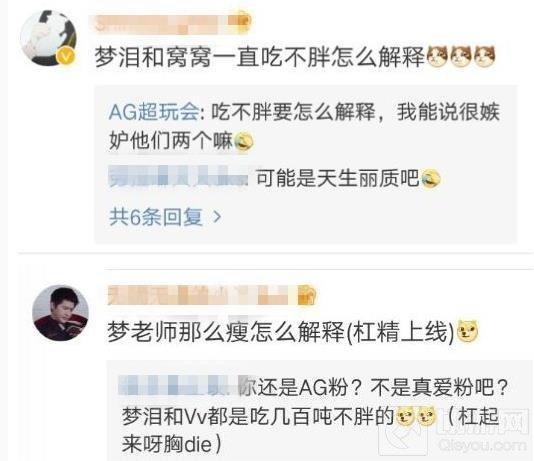The height and width of the screenshot is (461, 534).
Task: Click the doge emoji after 杠精上线
Action: pyautogui.click(x=468, y=331)
